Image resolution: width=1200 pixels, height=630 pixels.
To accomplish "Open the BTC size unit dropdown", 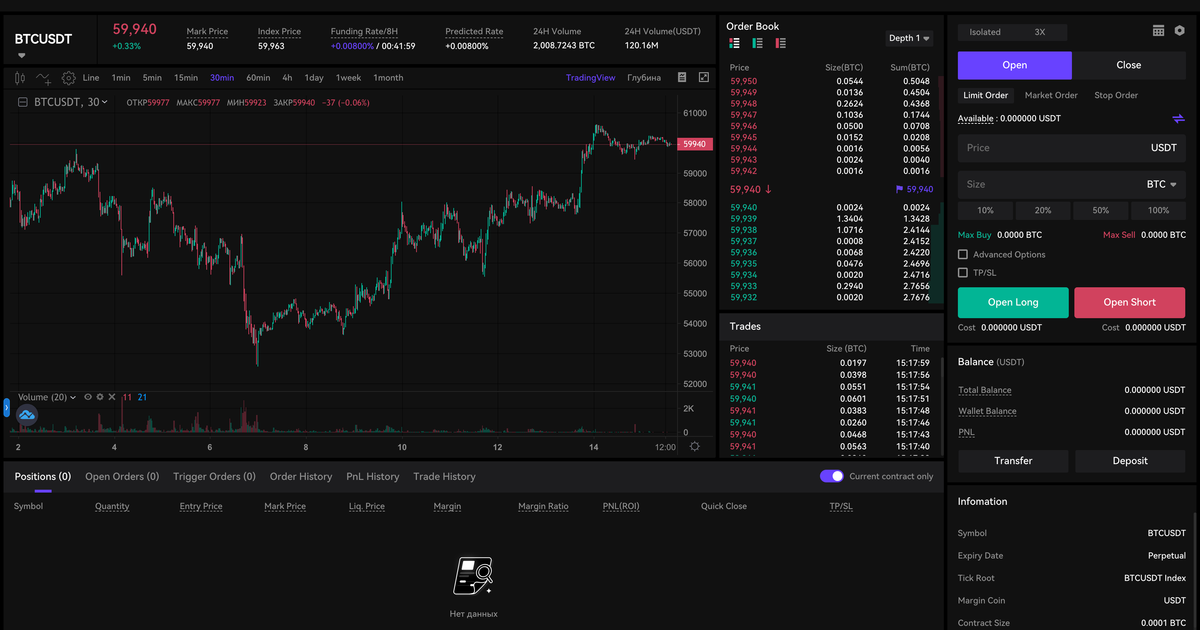I will [1161, 184].
